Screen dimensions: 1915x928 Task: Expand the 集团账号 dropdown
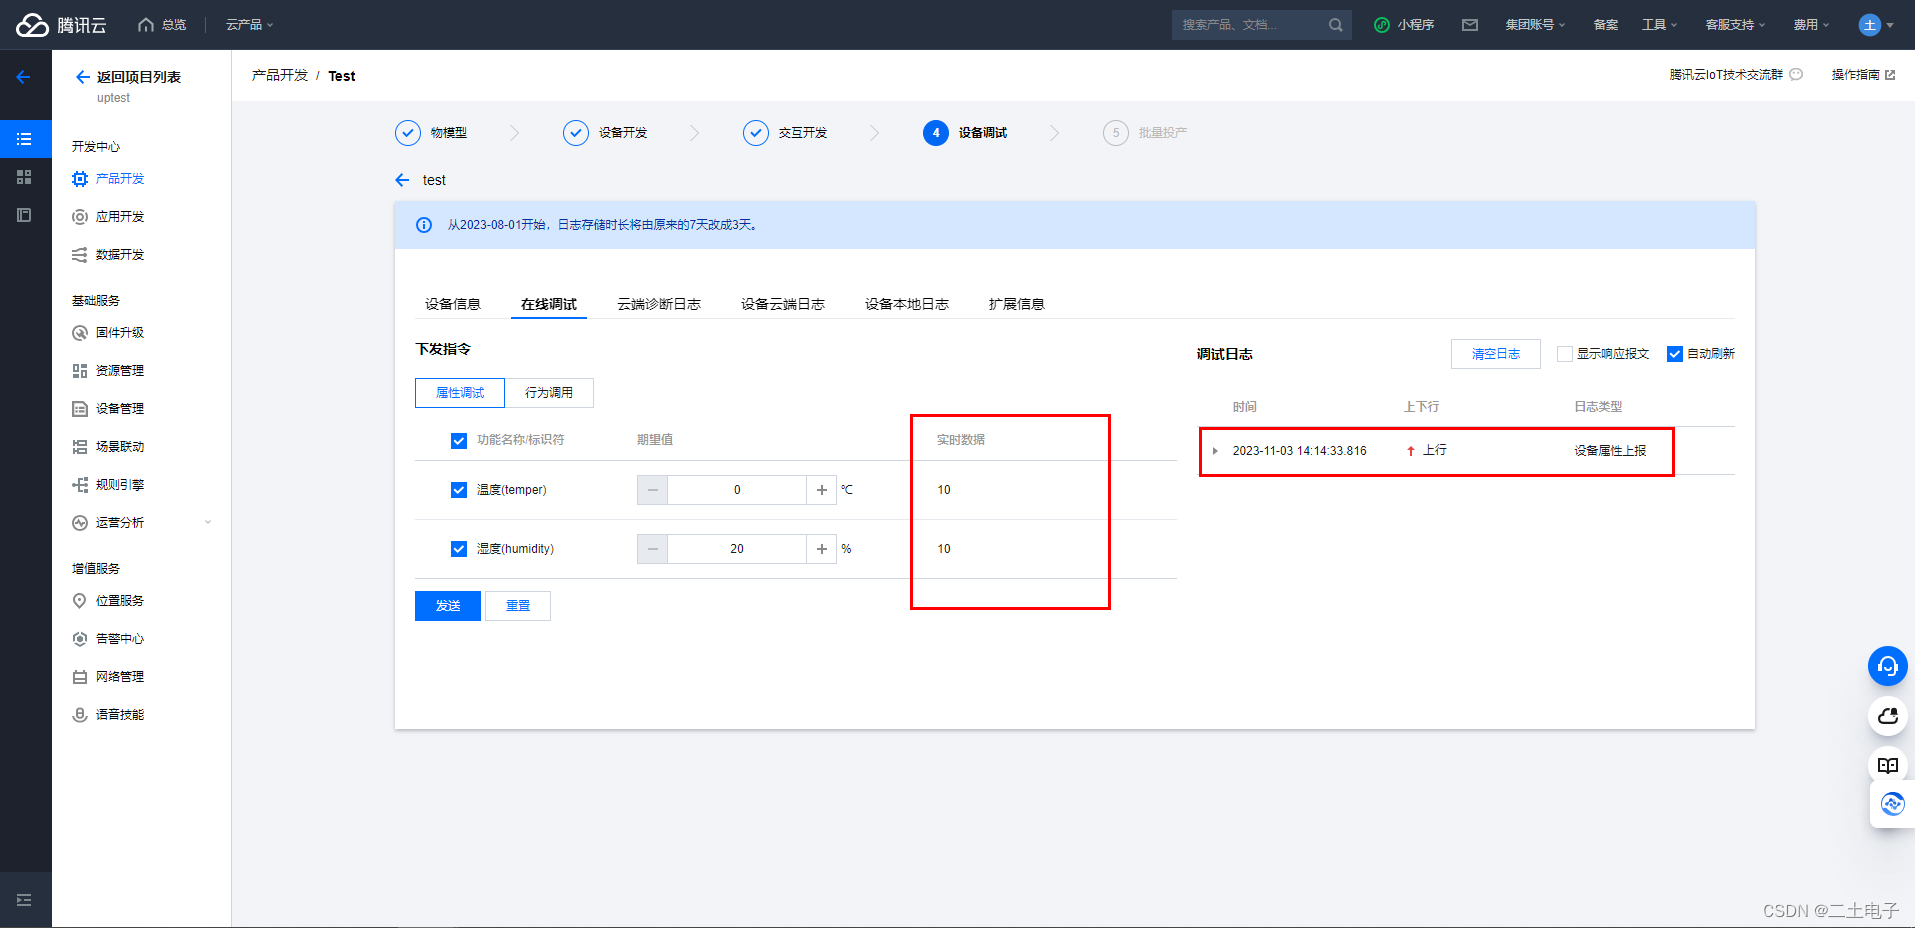[x=1535, y=25]
